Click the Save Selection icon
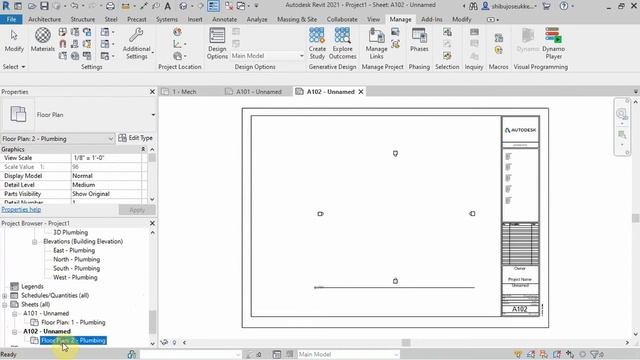This screenshot has height=360, width=640. point(447,32)
